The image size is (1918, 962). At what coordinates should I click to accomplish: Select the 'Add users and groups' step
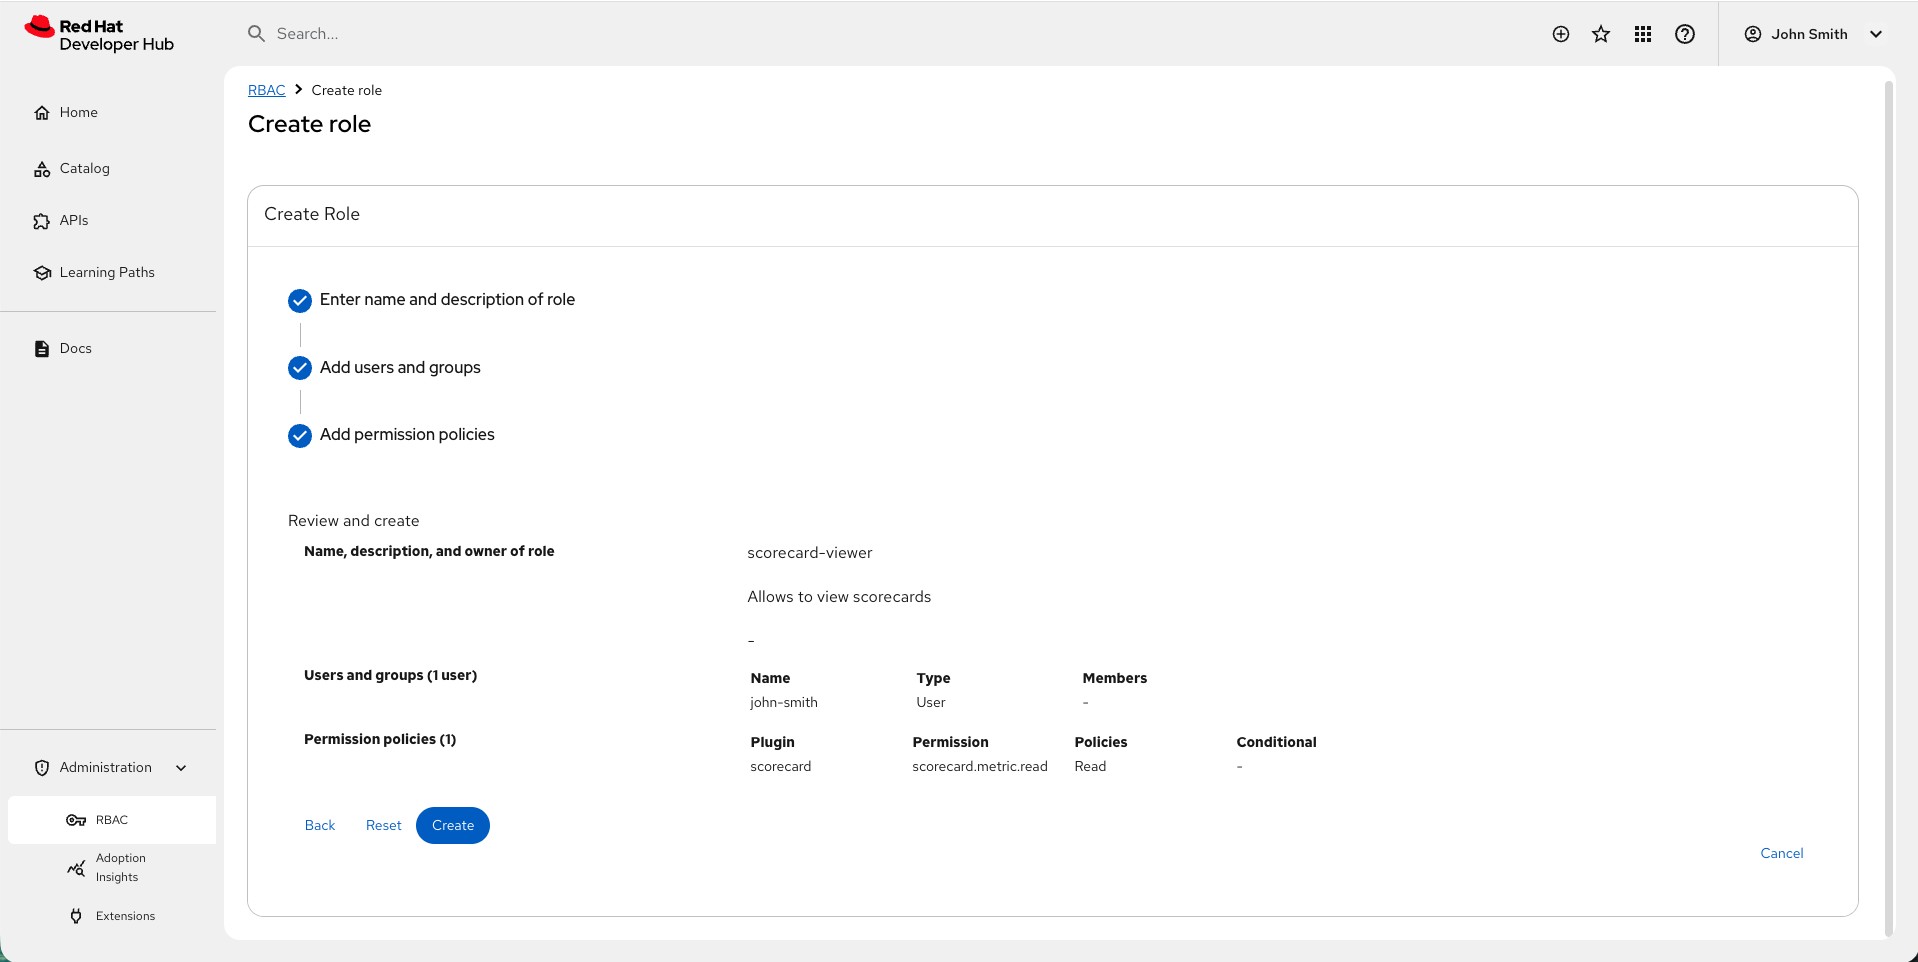pyautogui.click(x=299, y=368)
